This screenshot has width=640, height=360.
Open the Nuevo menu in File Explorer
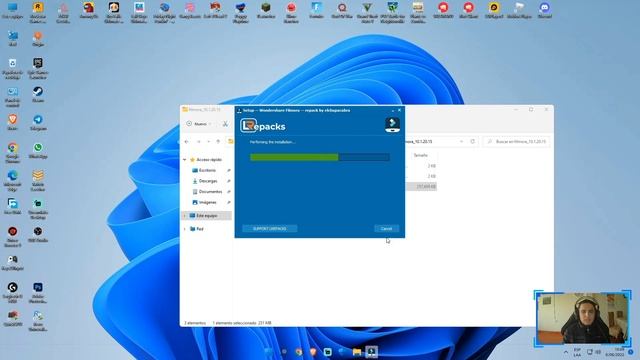pyautogui.click(x=199, y=124)
